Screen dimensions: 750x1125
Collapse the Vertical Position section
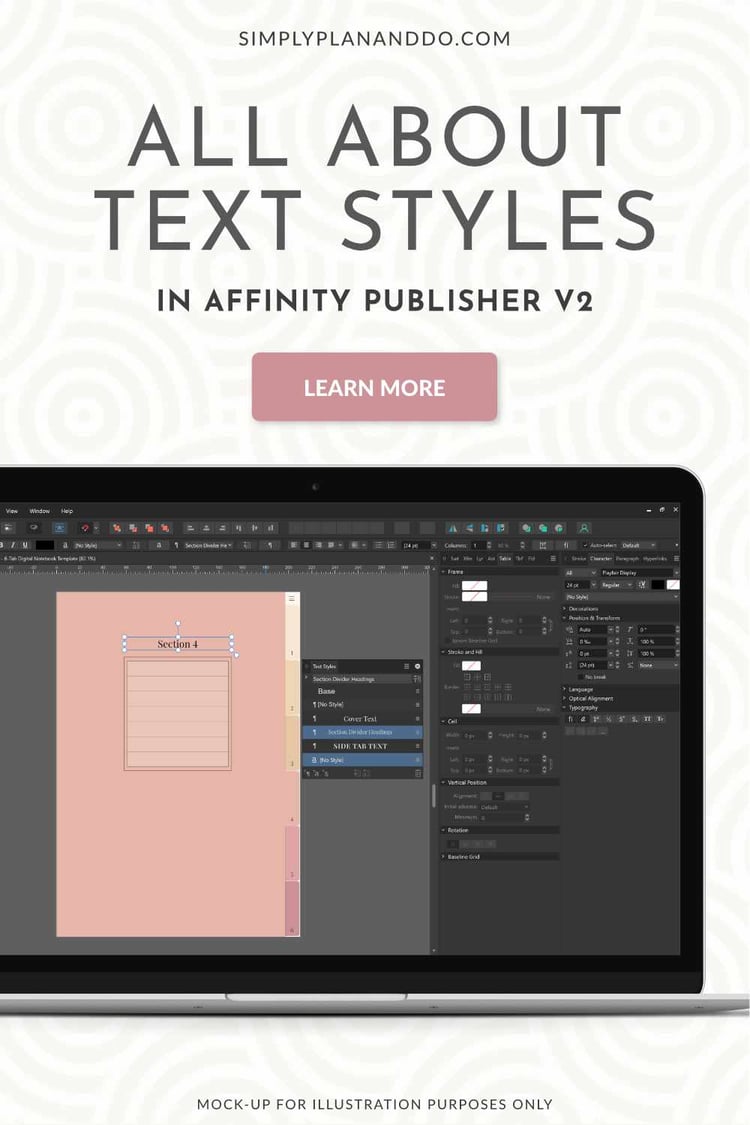(444, 783)
